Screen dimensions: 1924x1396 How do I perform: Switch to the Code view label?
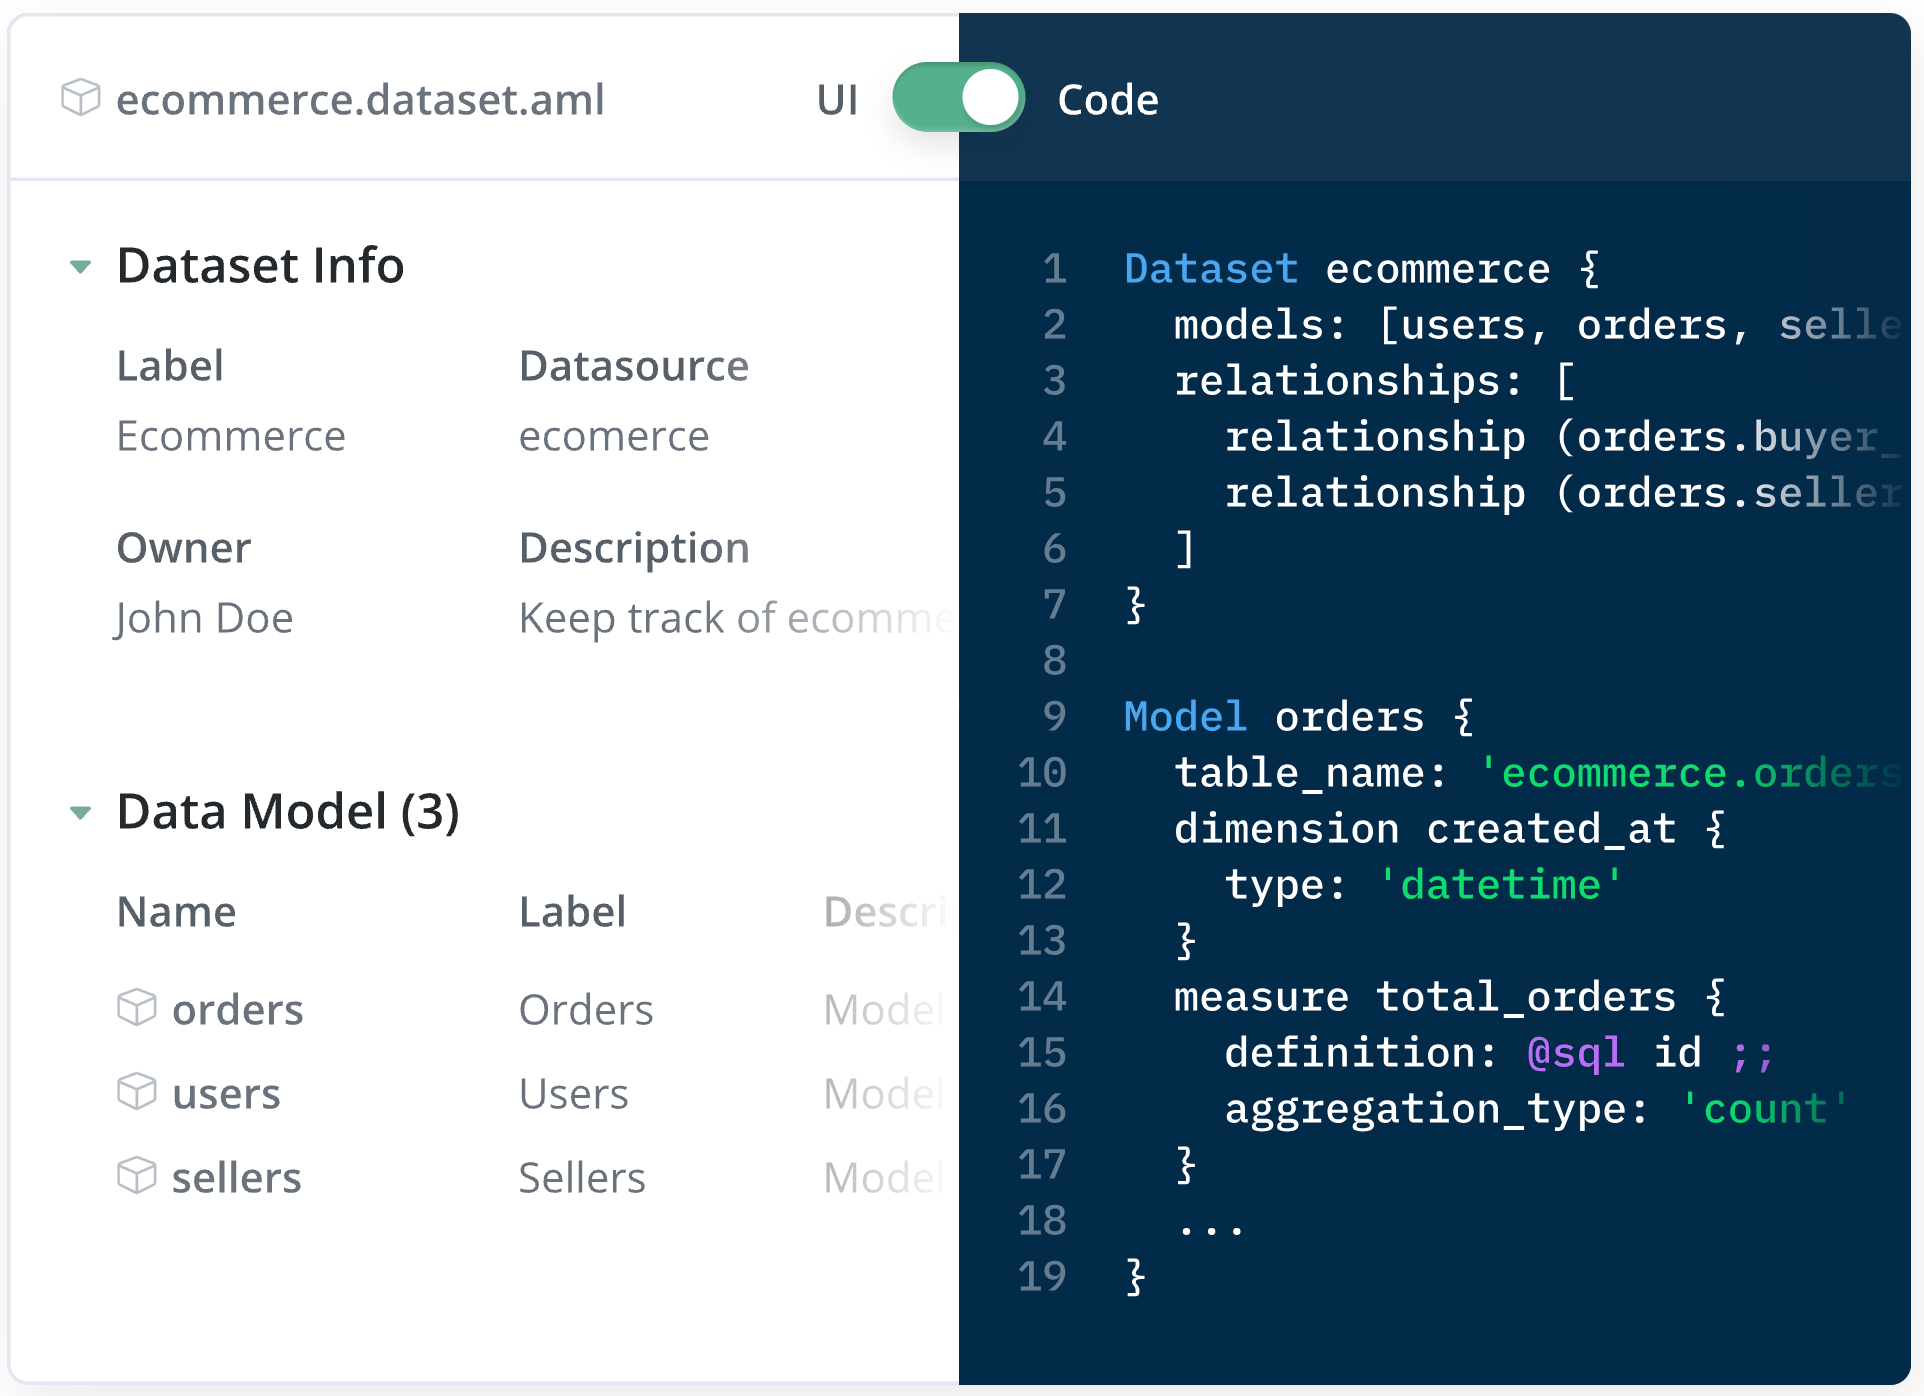[x=1108, y=100]
